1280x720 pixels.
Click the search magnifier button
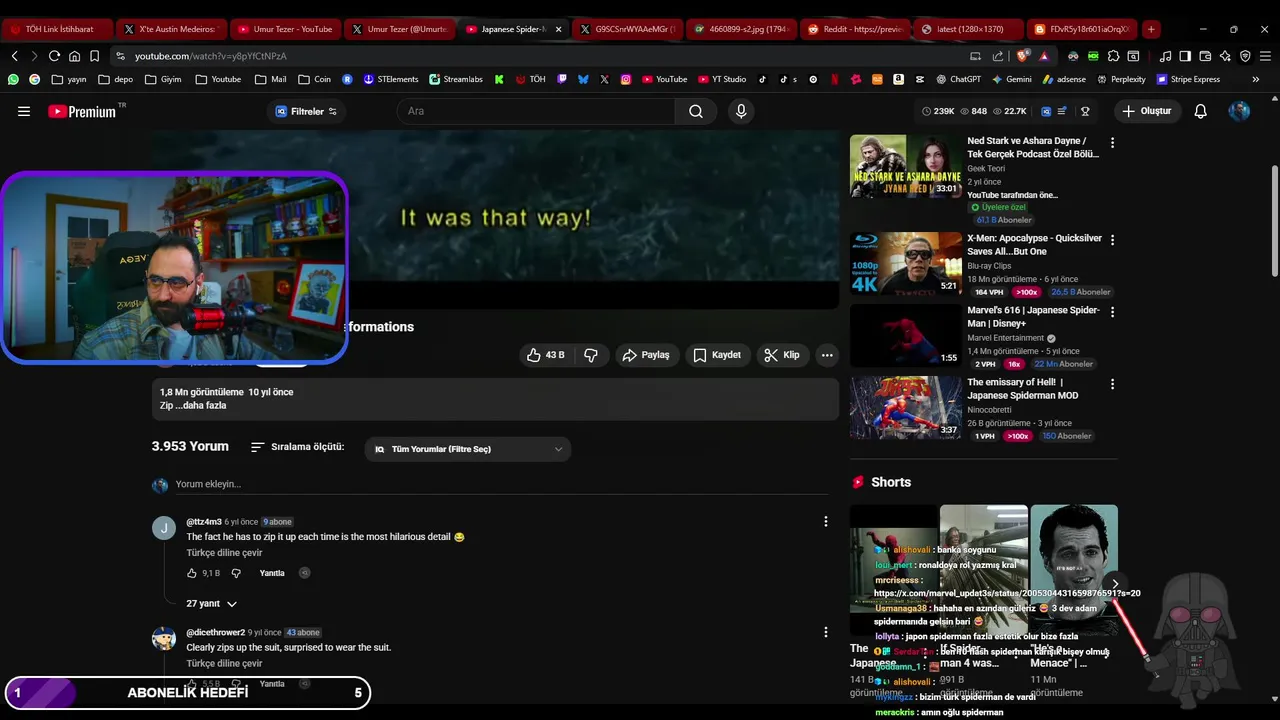point(696,111)
